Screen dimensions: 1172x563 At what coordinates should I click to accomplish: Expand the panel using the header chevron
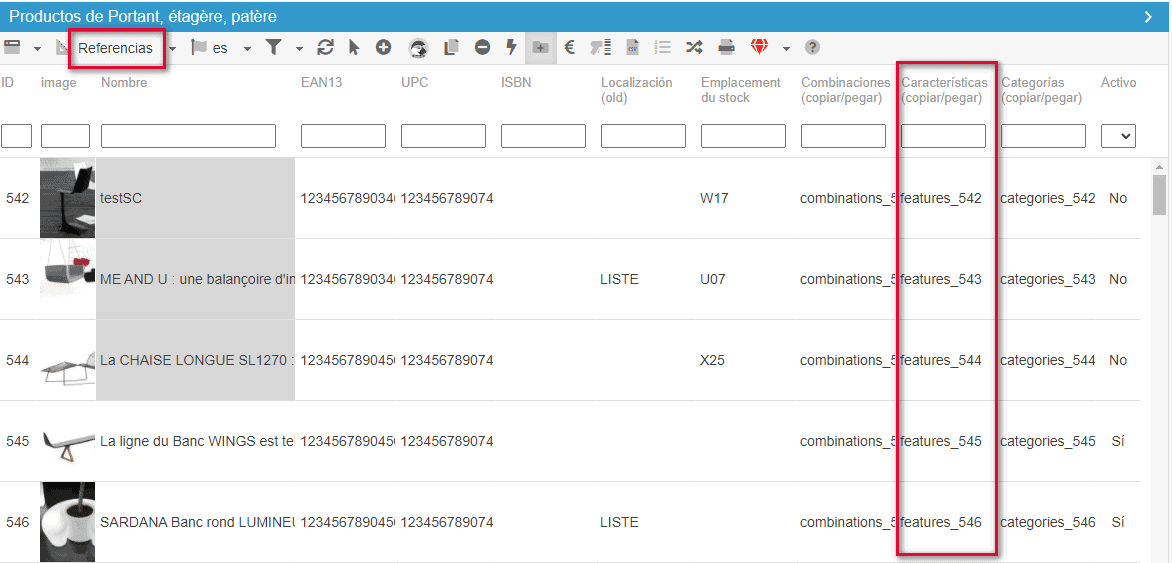pos(1148,16)
